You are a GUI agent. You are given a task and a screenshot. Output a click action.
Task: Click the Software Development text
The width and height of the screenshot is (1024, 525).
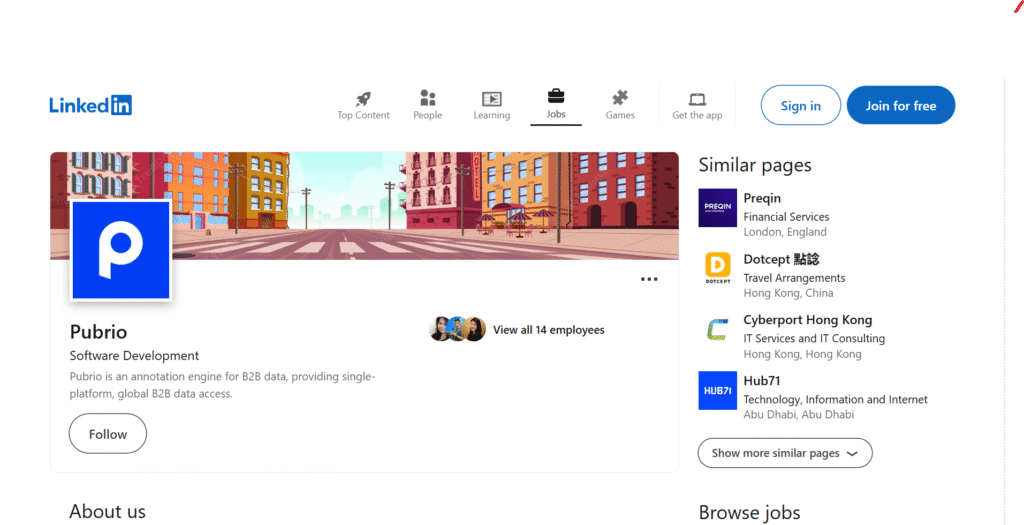coord(134,356)
